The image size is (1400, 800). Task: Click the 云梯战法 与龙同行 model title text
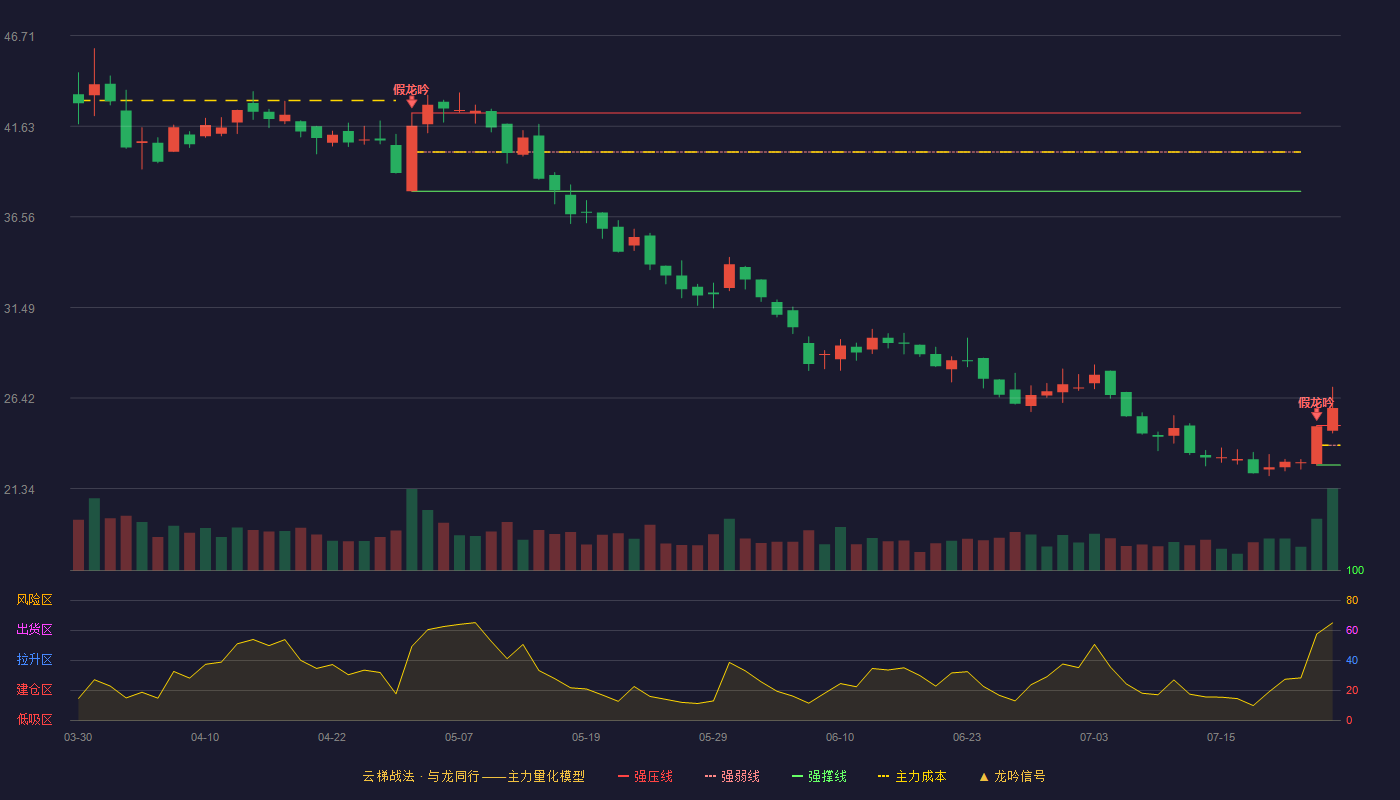[473, 776]
